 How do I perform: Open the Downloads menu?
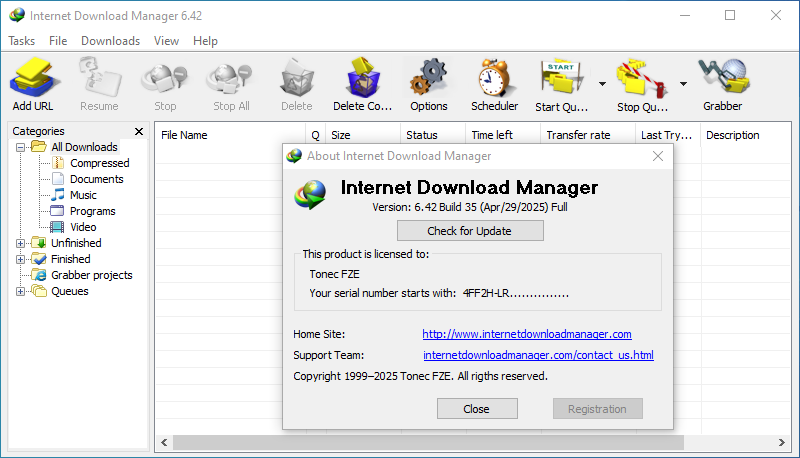tap(110, 41)
